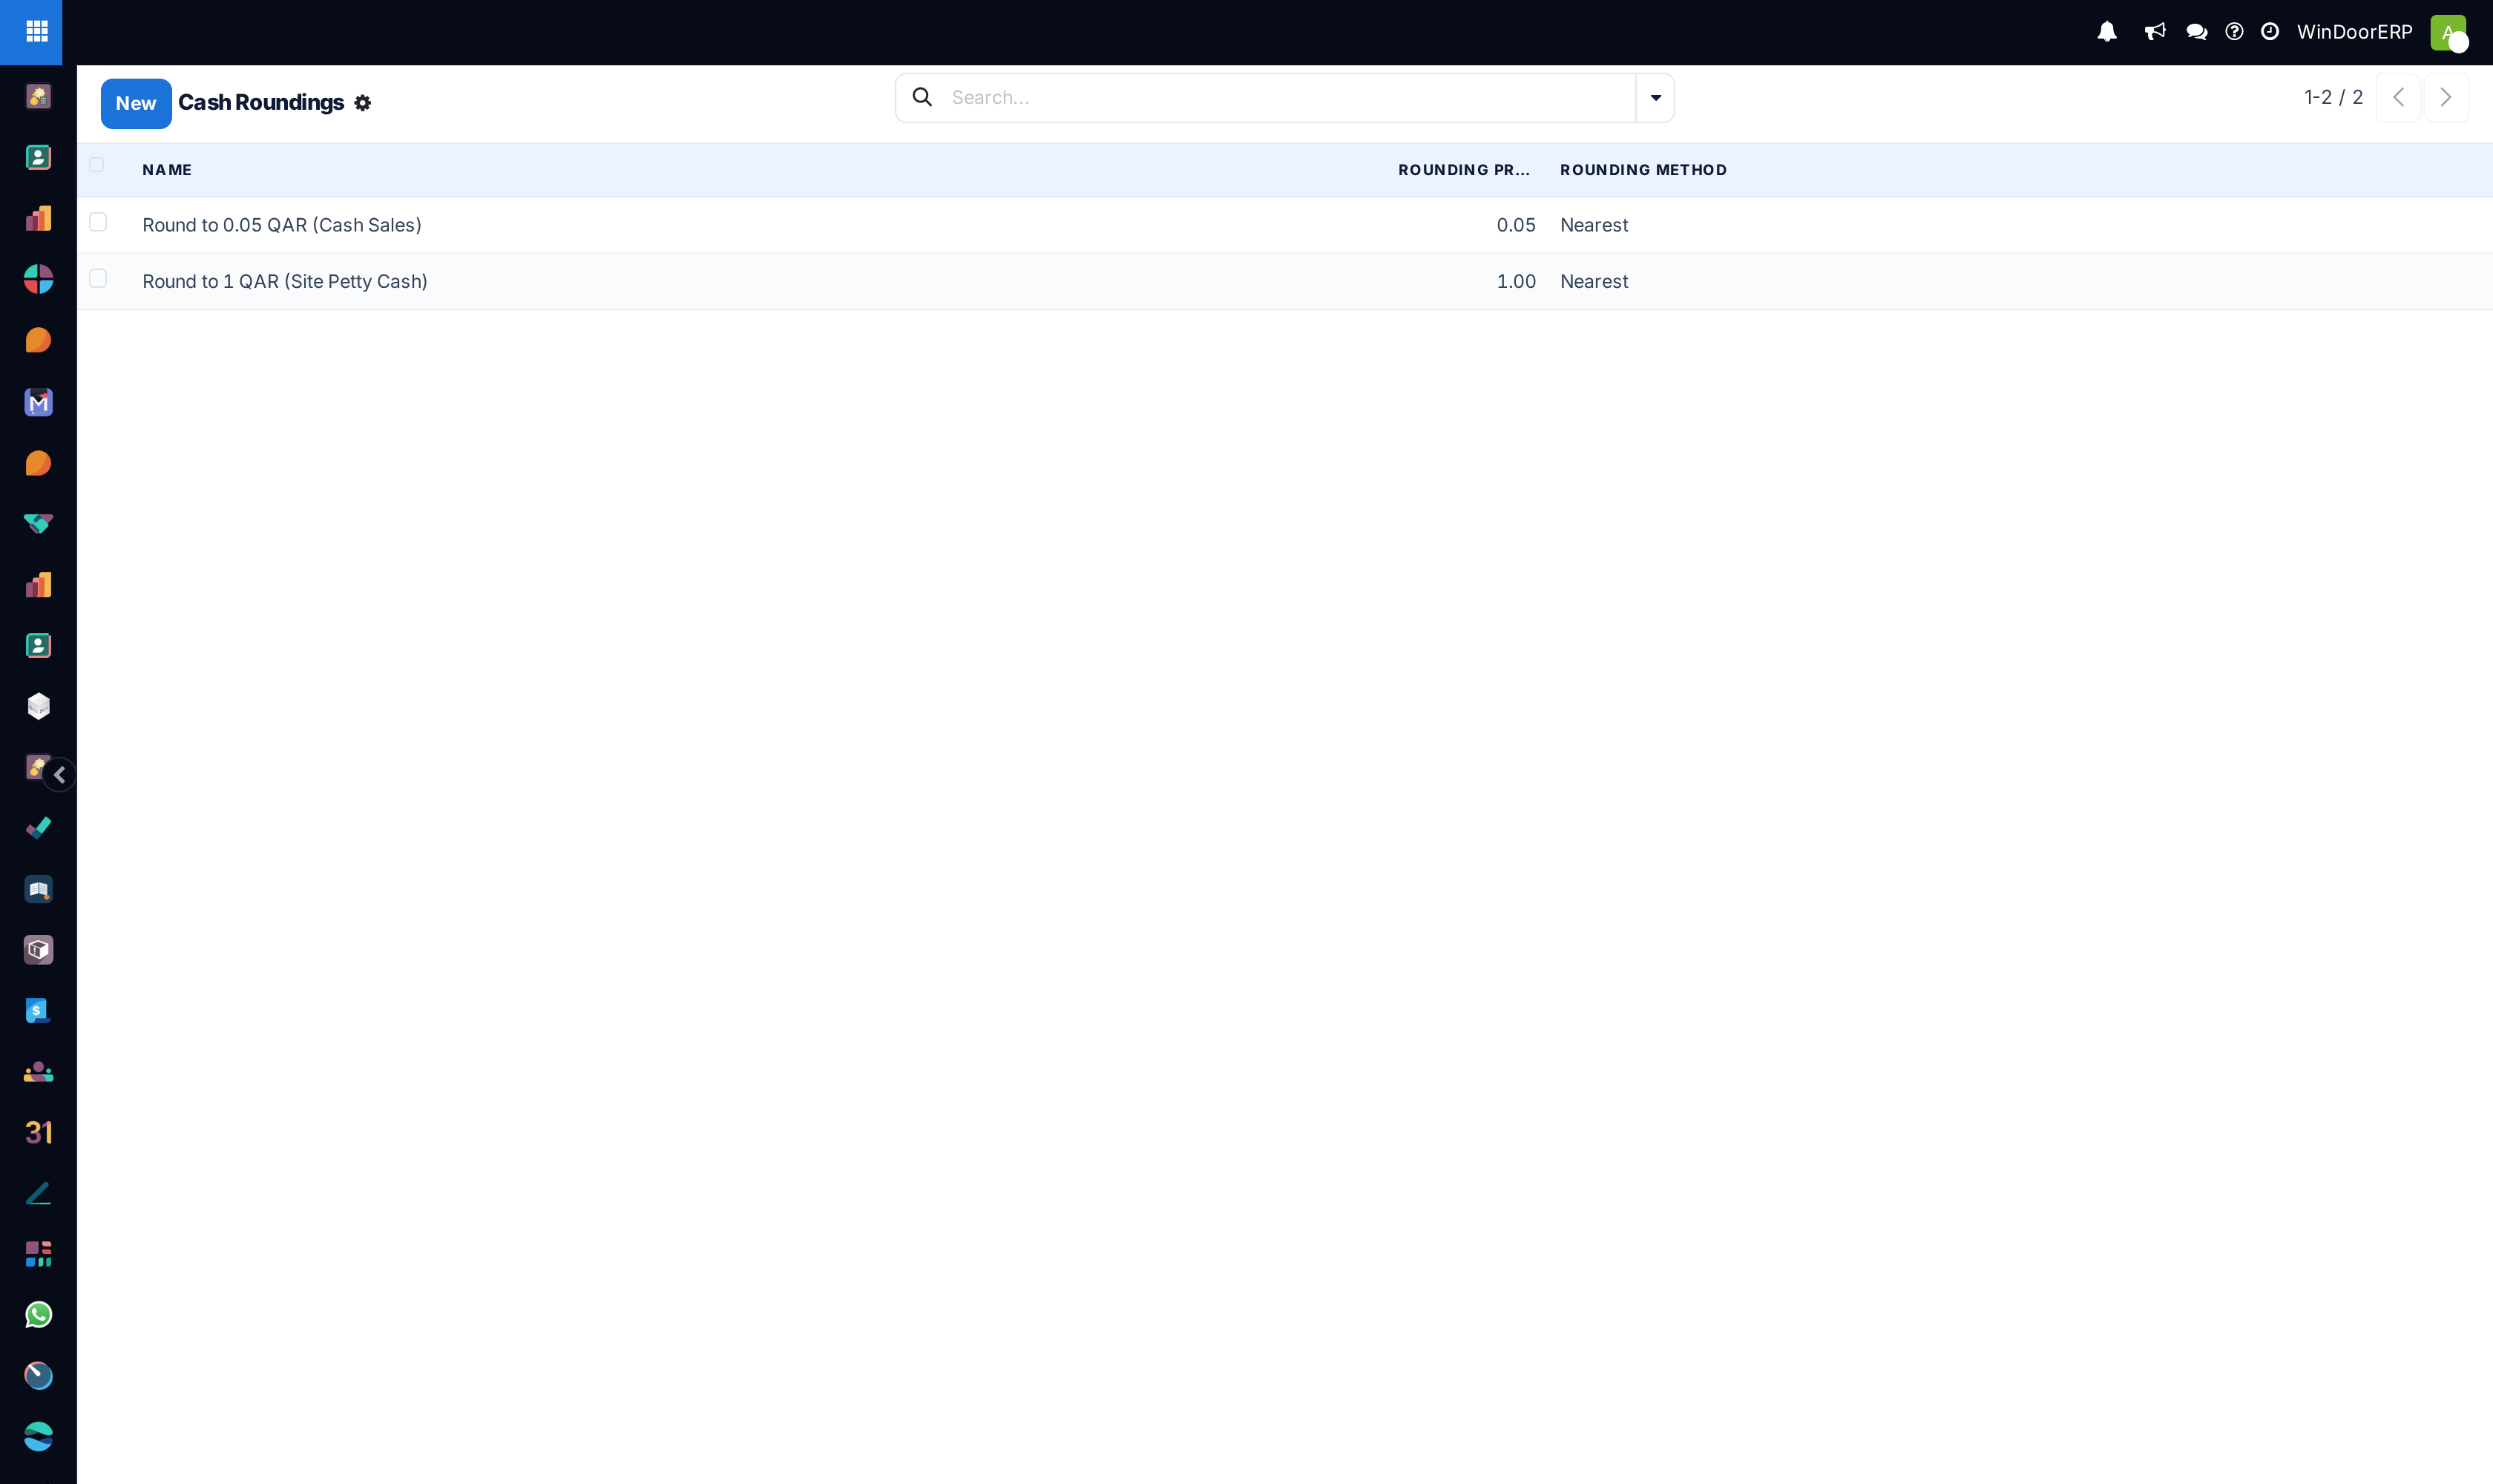
Task: Click Nearest in the Site Petty Cash row
Action: 1594,281
